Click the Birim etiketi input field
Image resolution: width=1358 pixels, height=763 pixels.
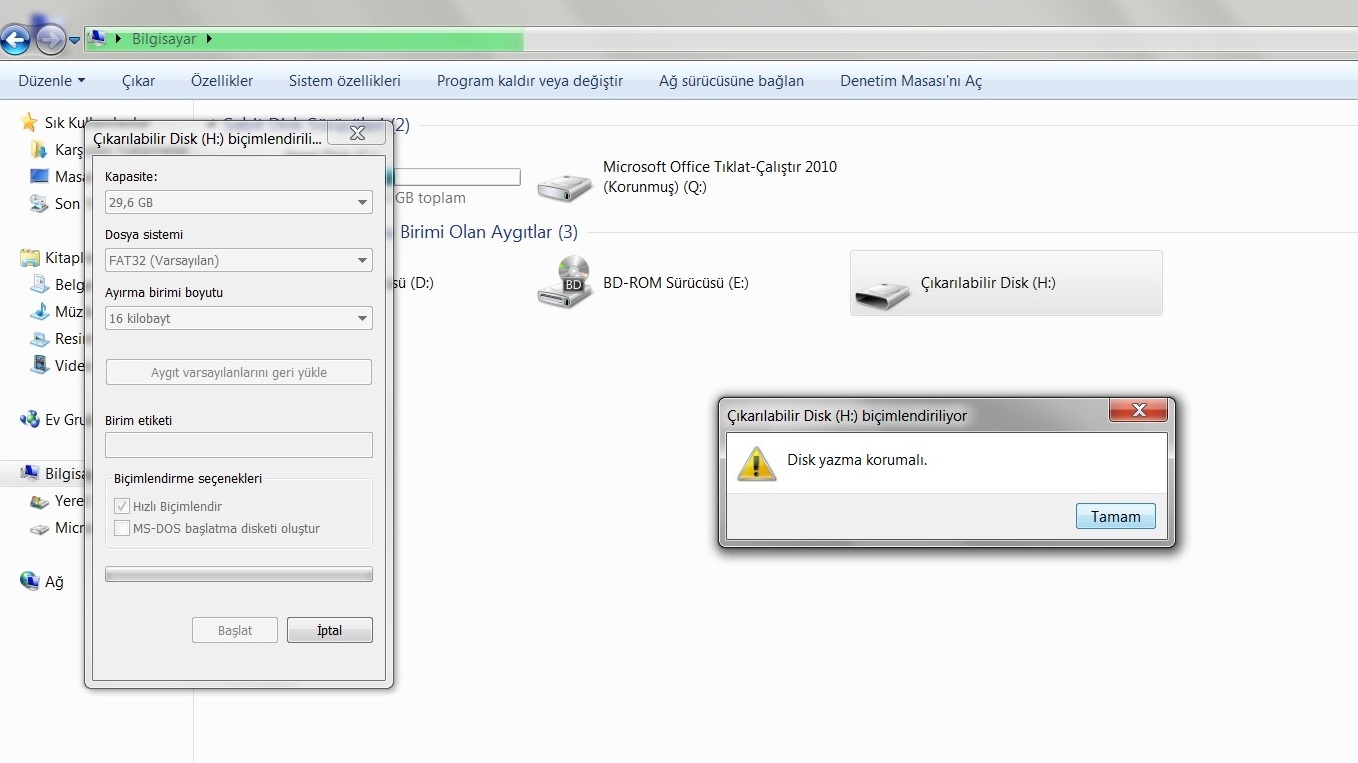tap(239, 445)
